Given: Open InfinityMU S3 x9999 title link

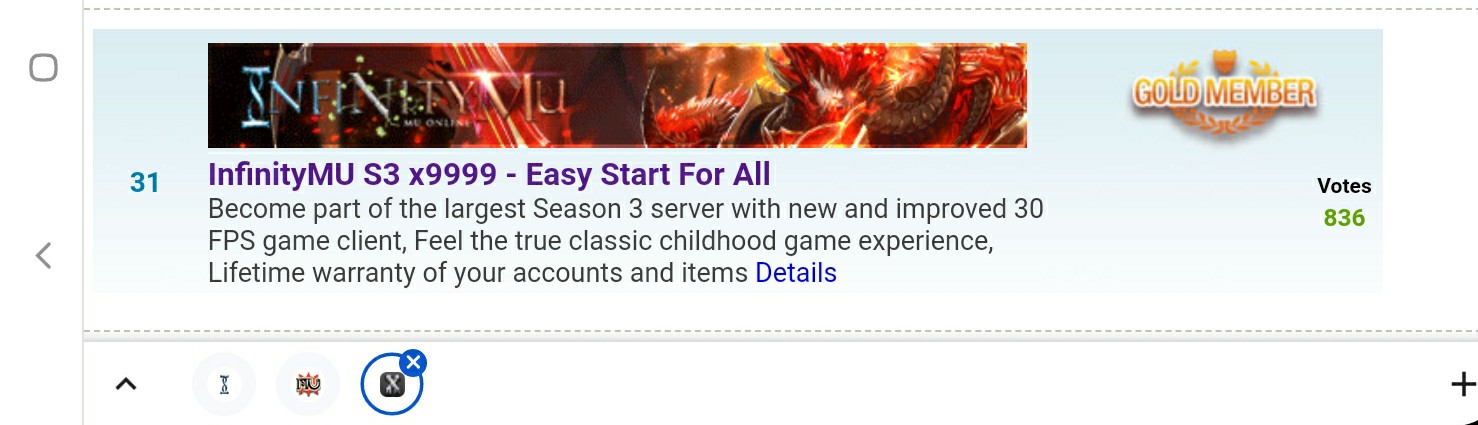Looking at the screenshot, I should (489, 174).
